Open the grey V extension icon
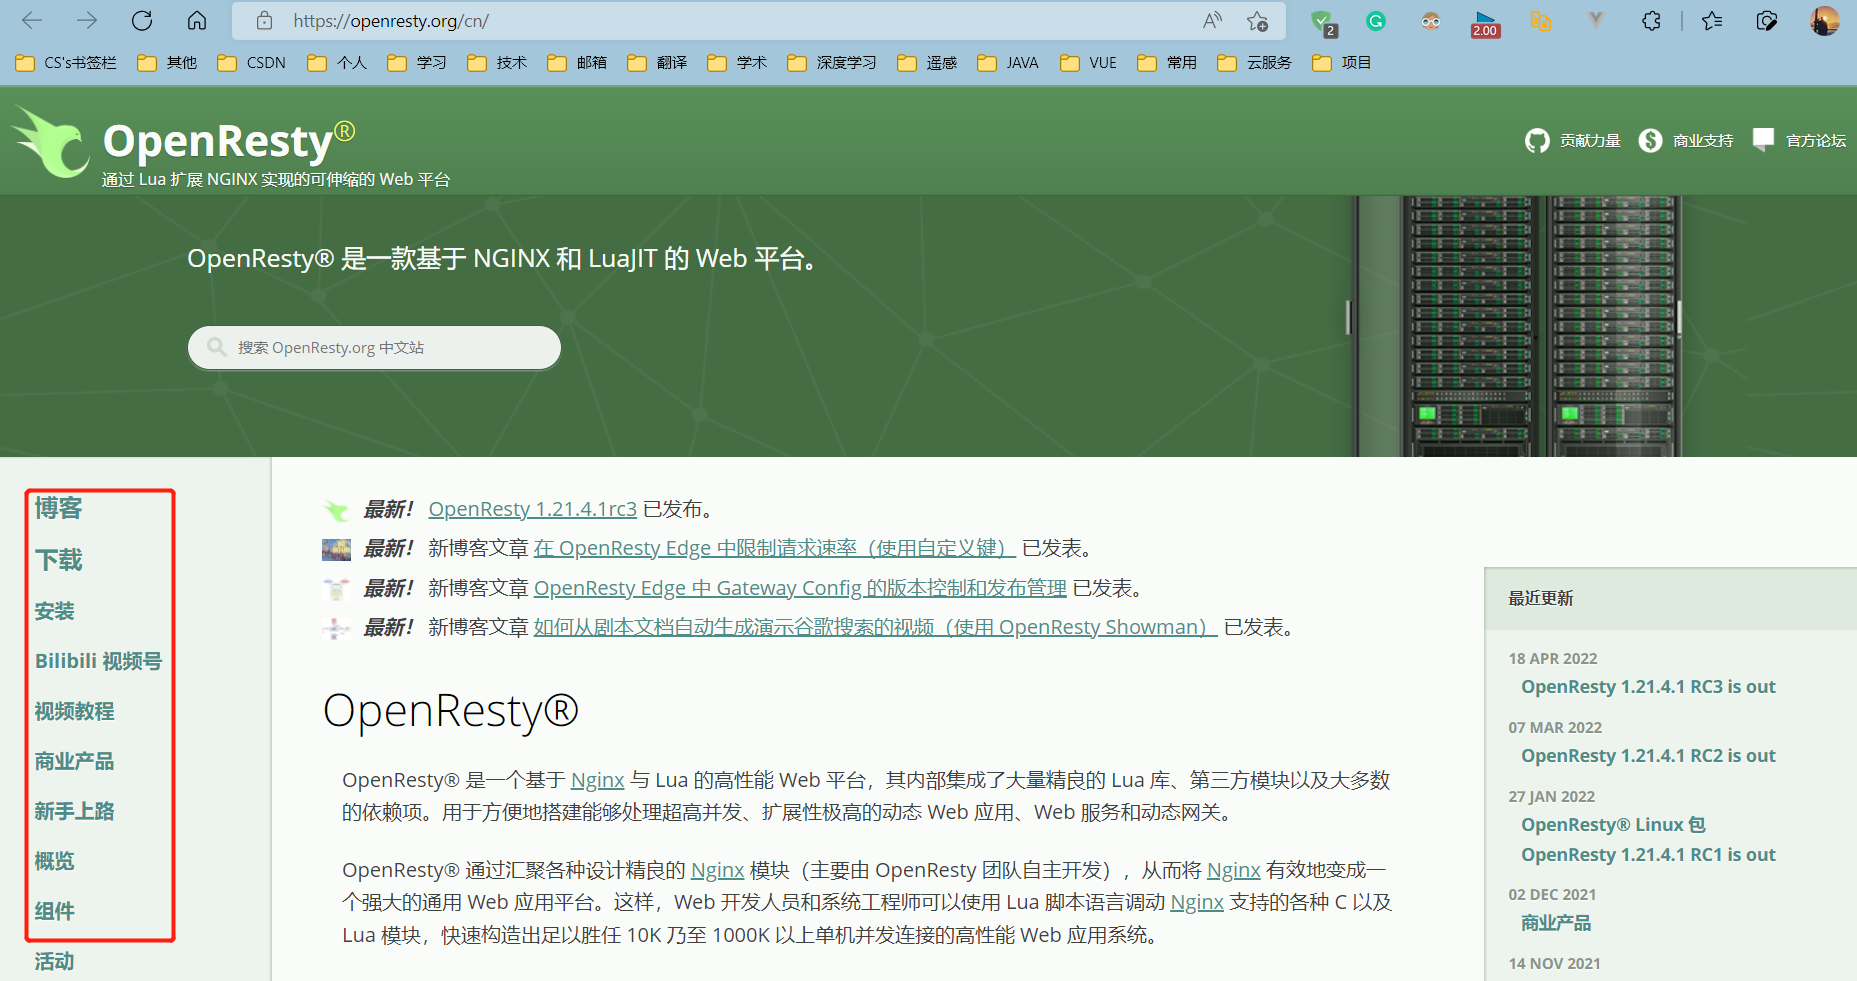Image resolution: width=1857 pixels, height=981 pixels. point(1596,21)
